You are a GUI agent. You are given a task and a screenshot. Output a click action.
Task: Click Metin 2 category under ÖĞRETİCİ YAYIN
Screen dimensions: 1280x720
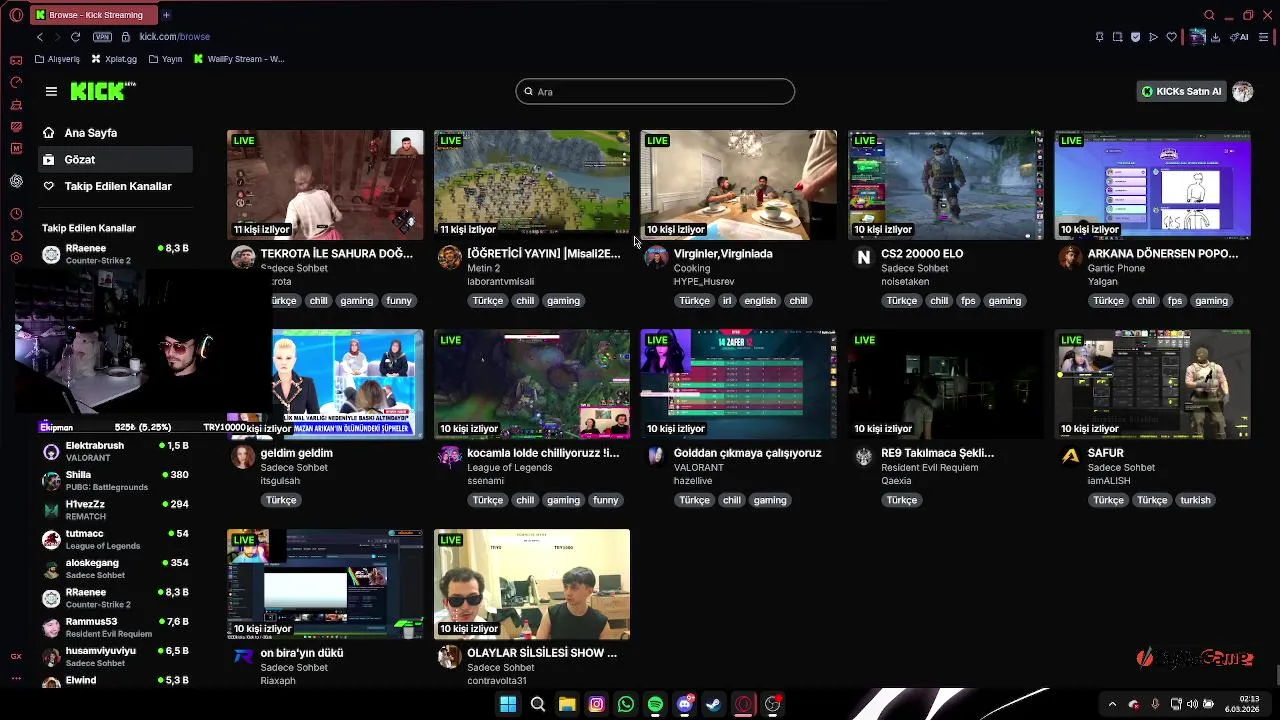pos(483,268)
